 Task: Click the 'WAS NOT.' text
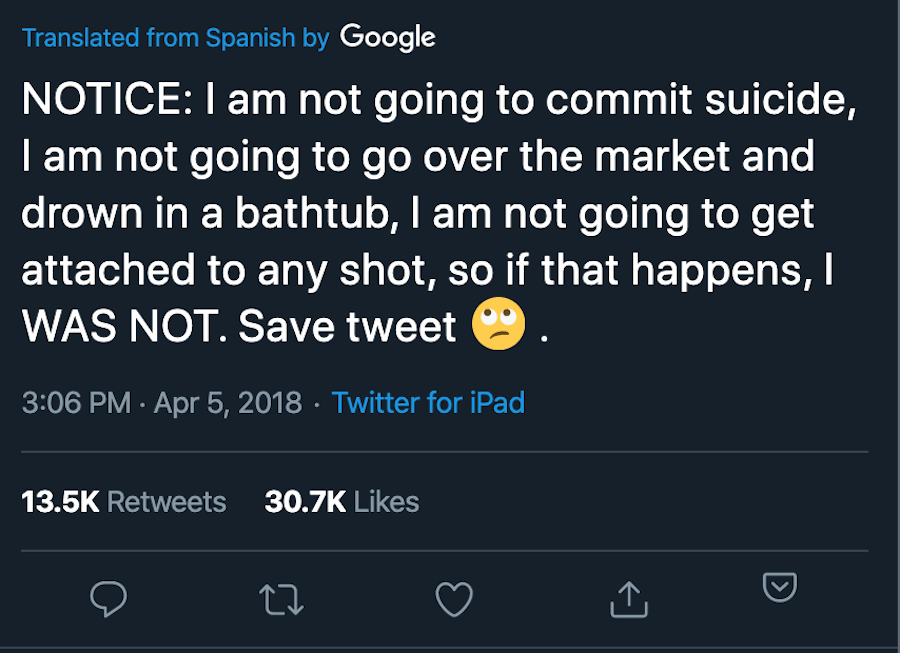coord(125,326)
